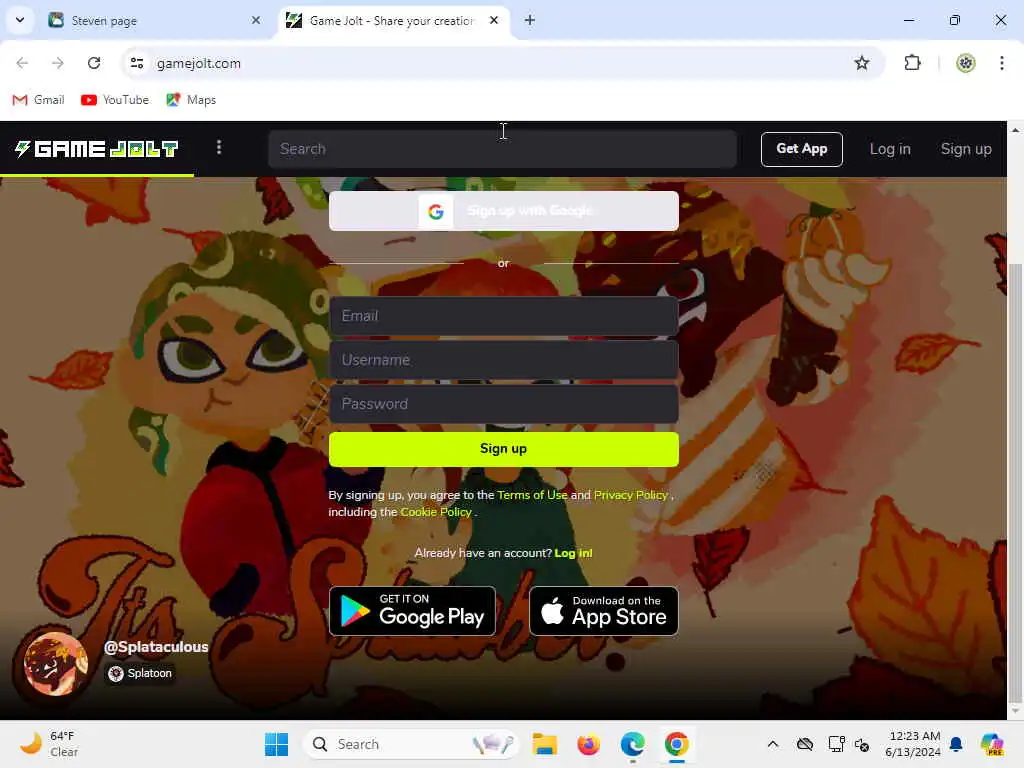
Task: Sign up with Google button
Action: point(504,211)
